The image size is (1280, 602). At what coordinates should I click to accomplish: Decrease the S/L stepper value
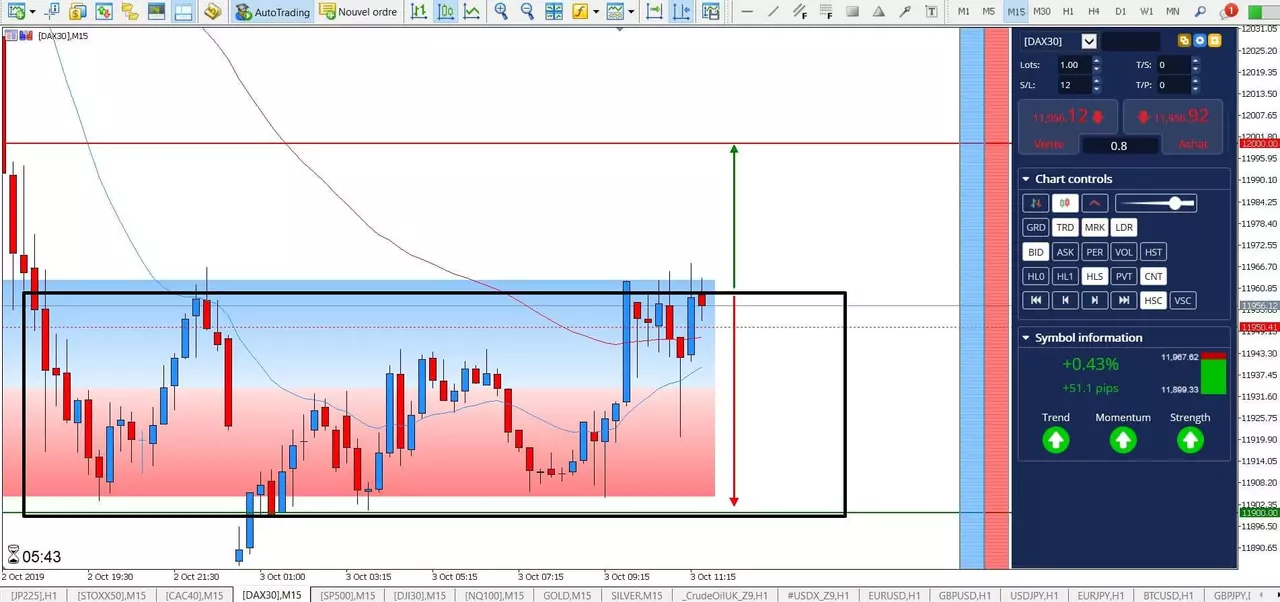point(1097,90)
